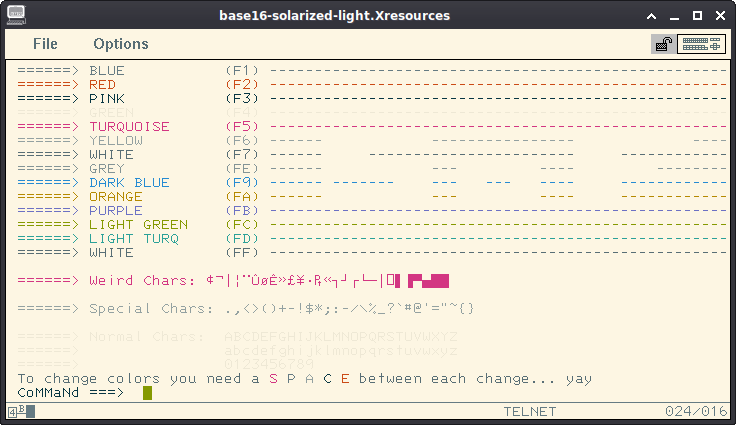Click the TELNET status text

(x=530, y=412)
